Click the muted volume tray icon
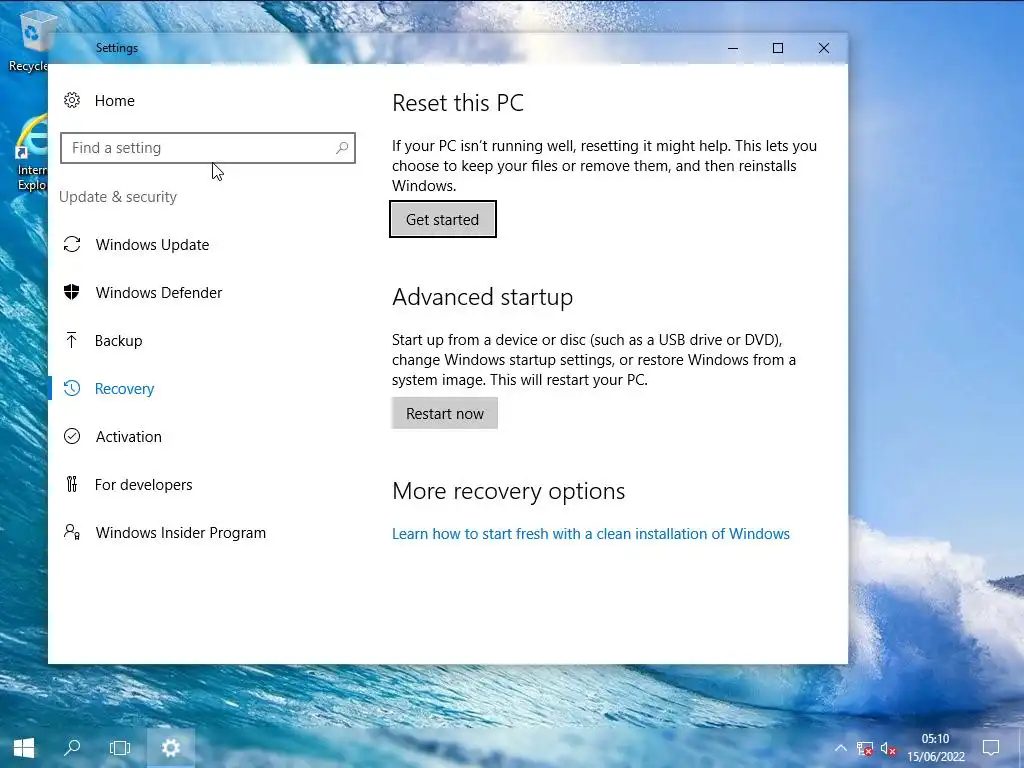Screen dimensions: 1024x768 (x=888, y=748)
